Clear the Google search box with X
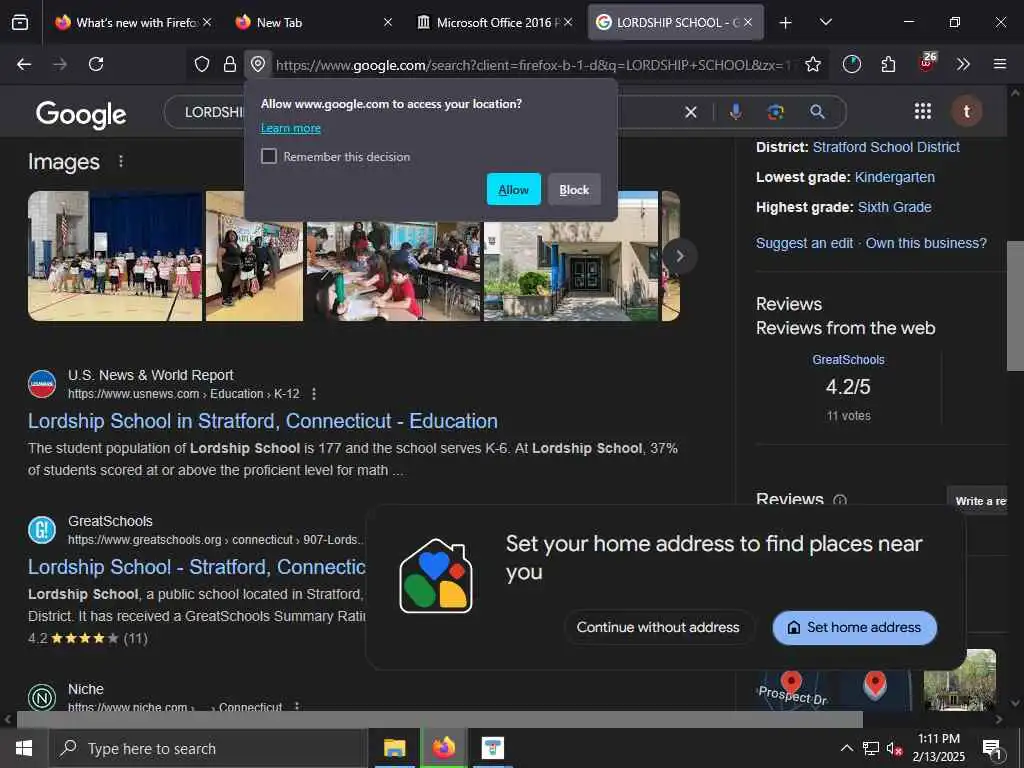The image size is (1024, 768). pos(690,112)
